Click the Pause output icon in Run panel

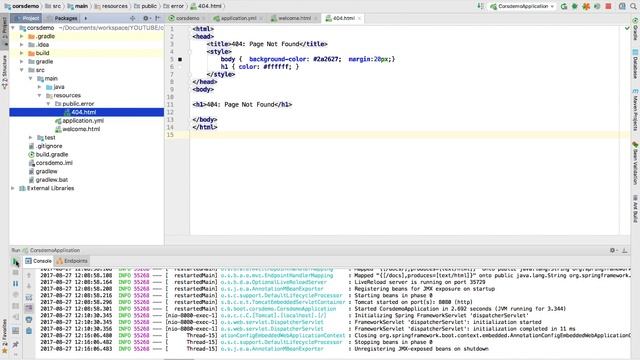click(x=16, y=283)
